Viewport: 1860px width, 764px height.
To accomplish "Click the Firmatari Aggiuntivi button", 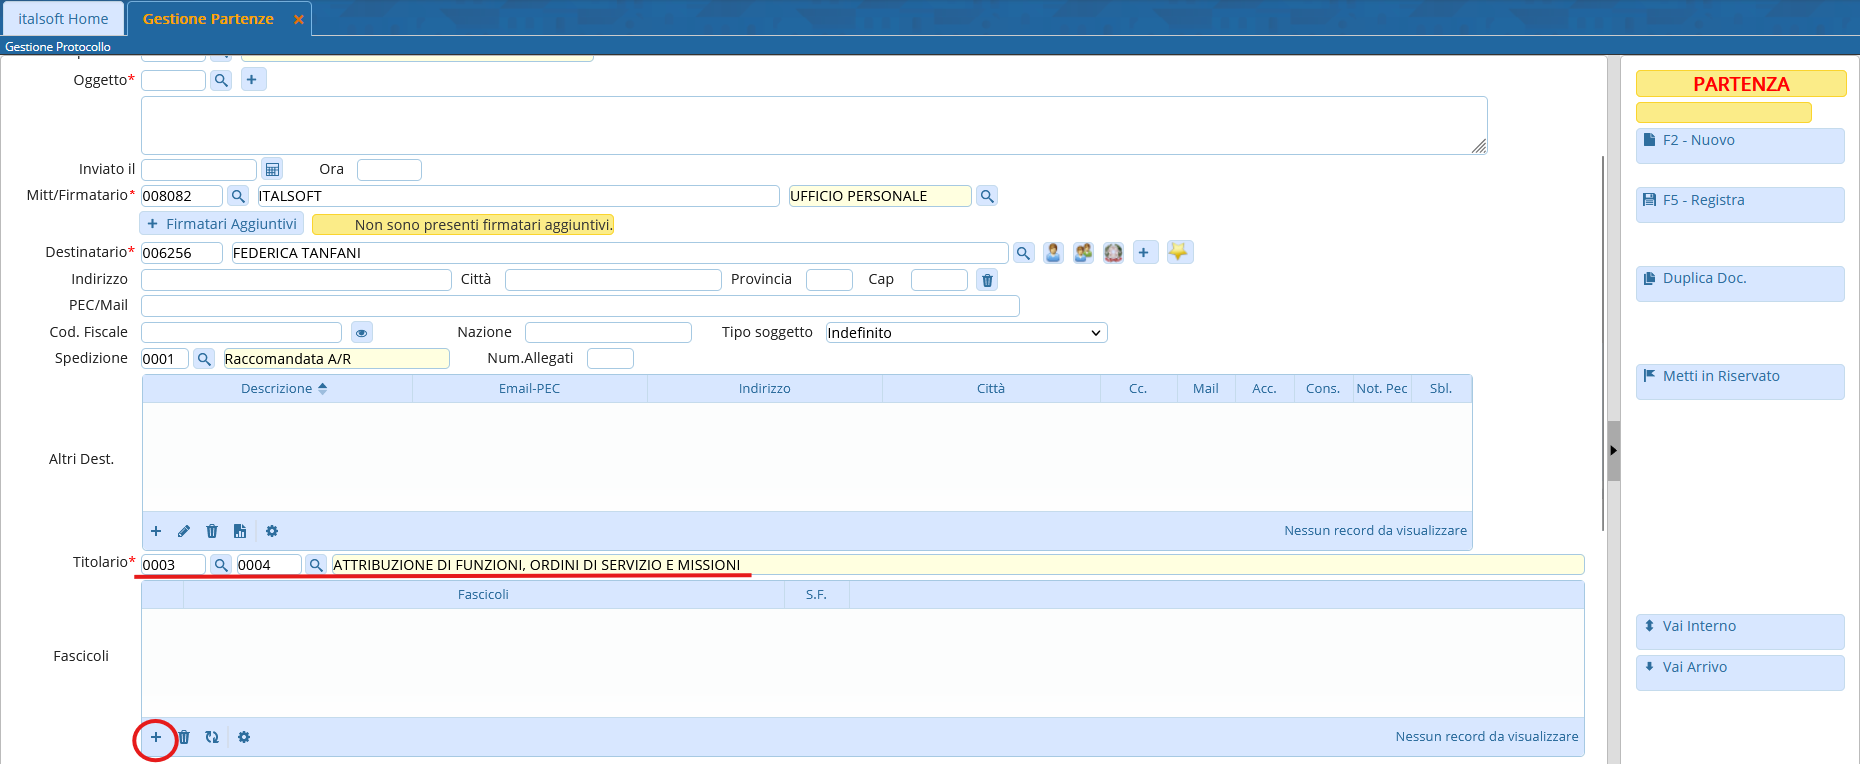I will click(222, 225).
